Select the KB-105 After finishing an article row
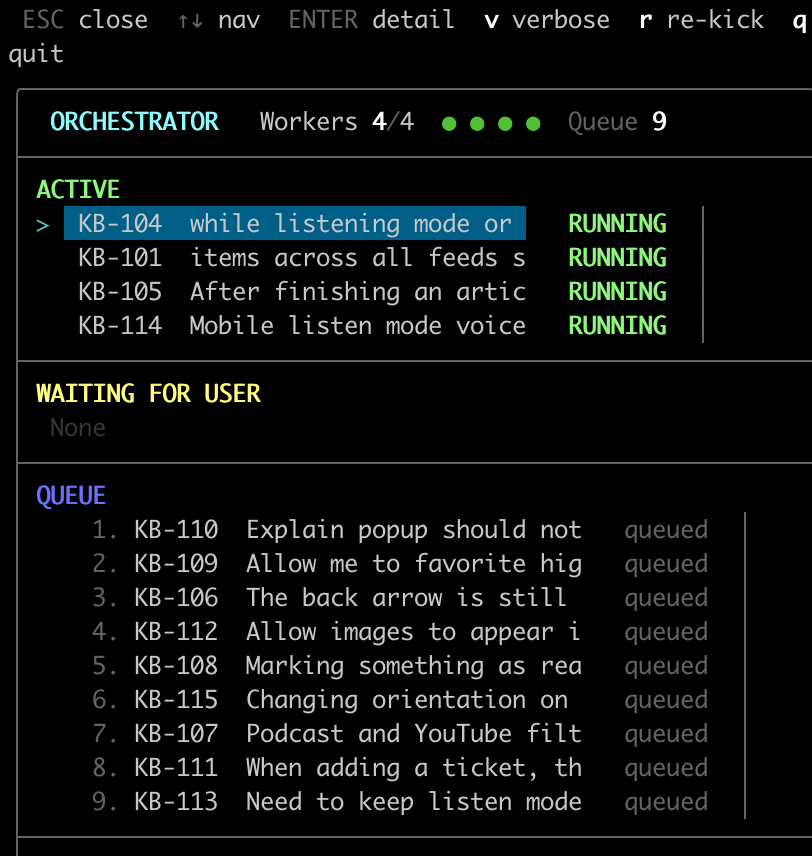Screen dimensions: 812x856 tap(301, 292)
